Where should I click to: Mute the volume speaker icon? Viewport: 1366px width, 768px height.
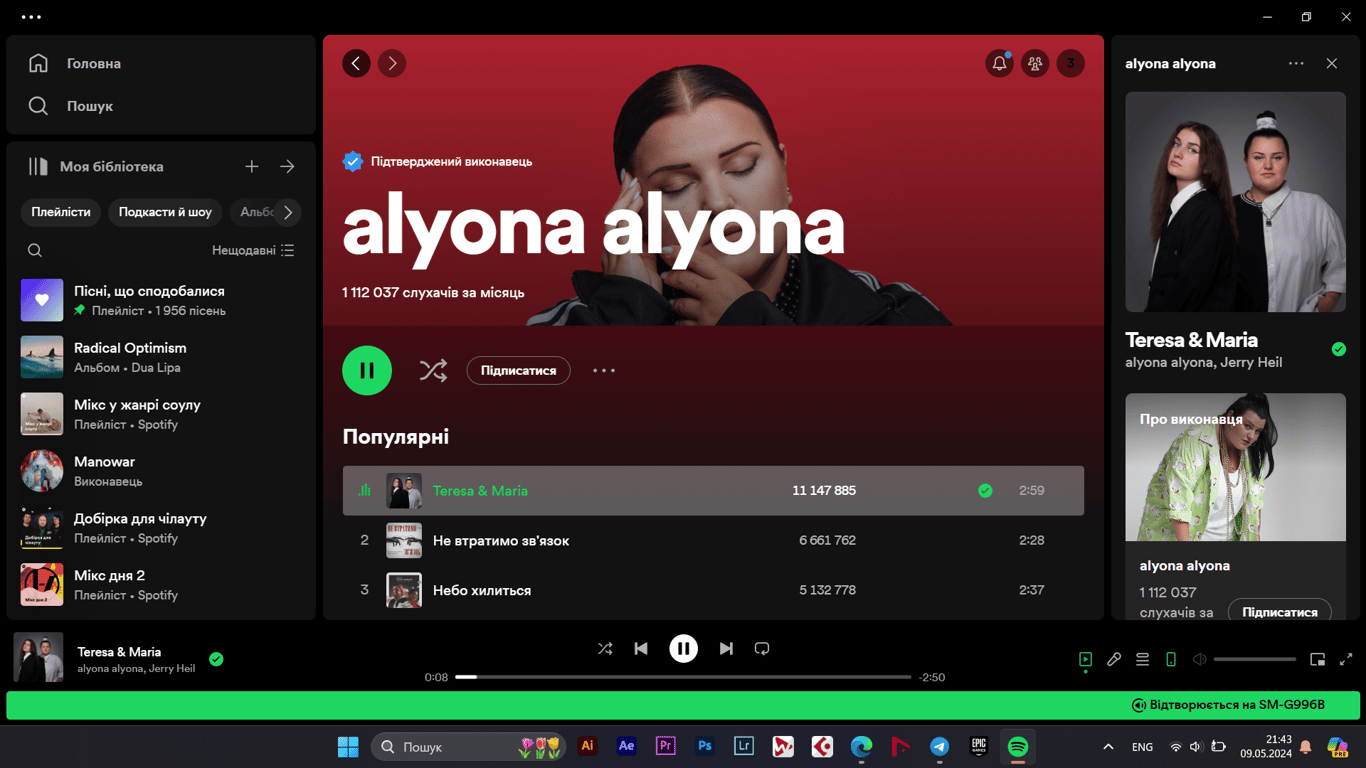pos(1198,659)
